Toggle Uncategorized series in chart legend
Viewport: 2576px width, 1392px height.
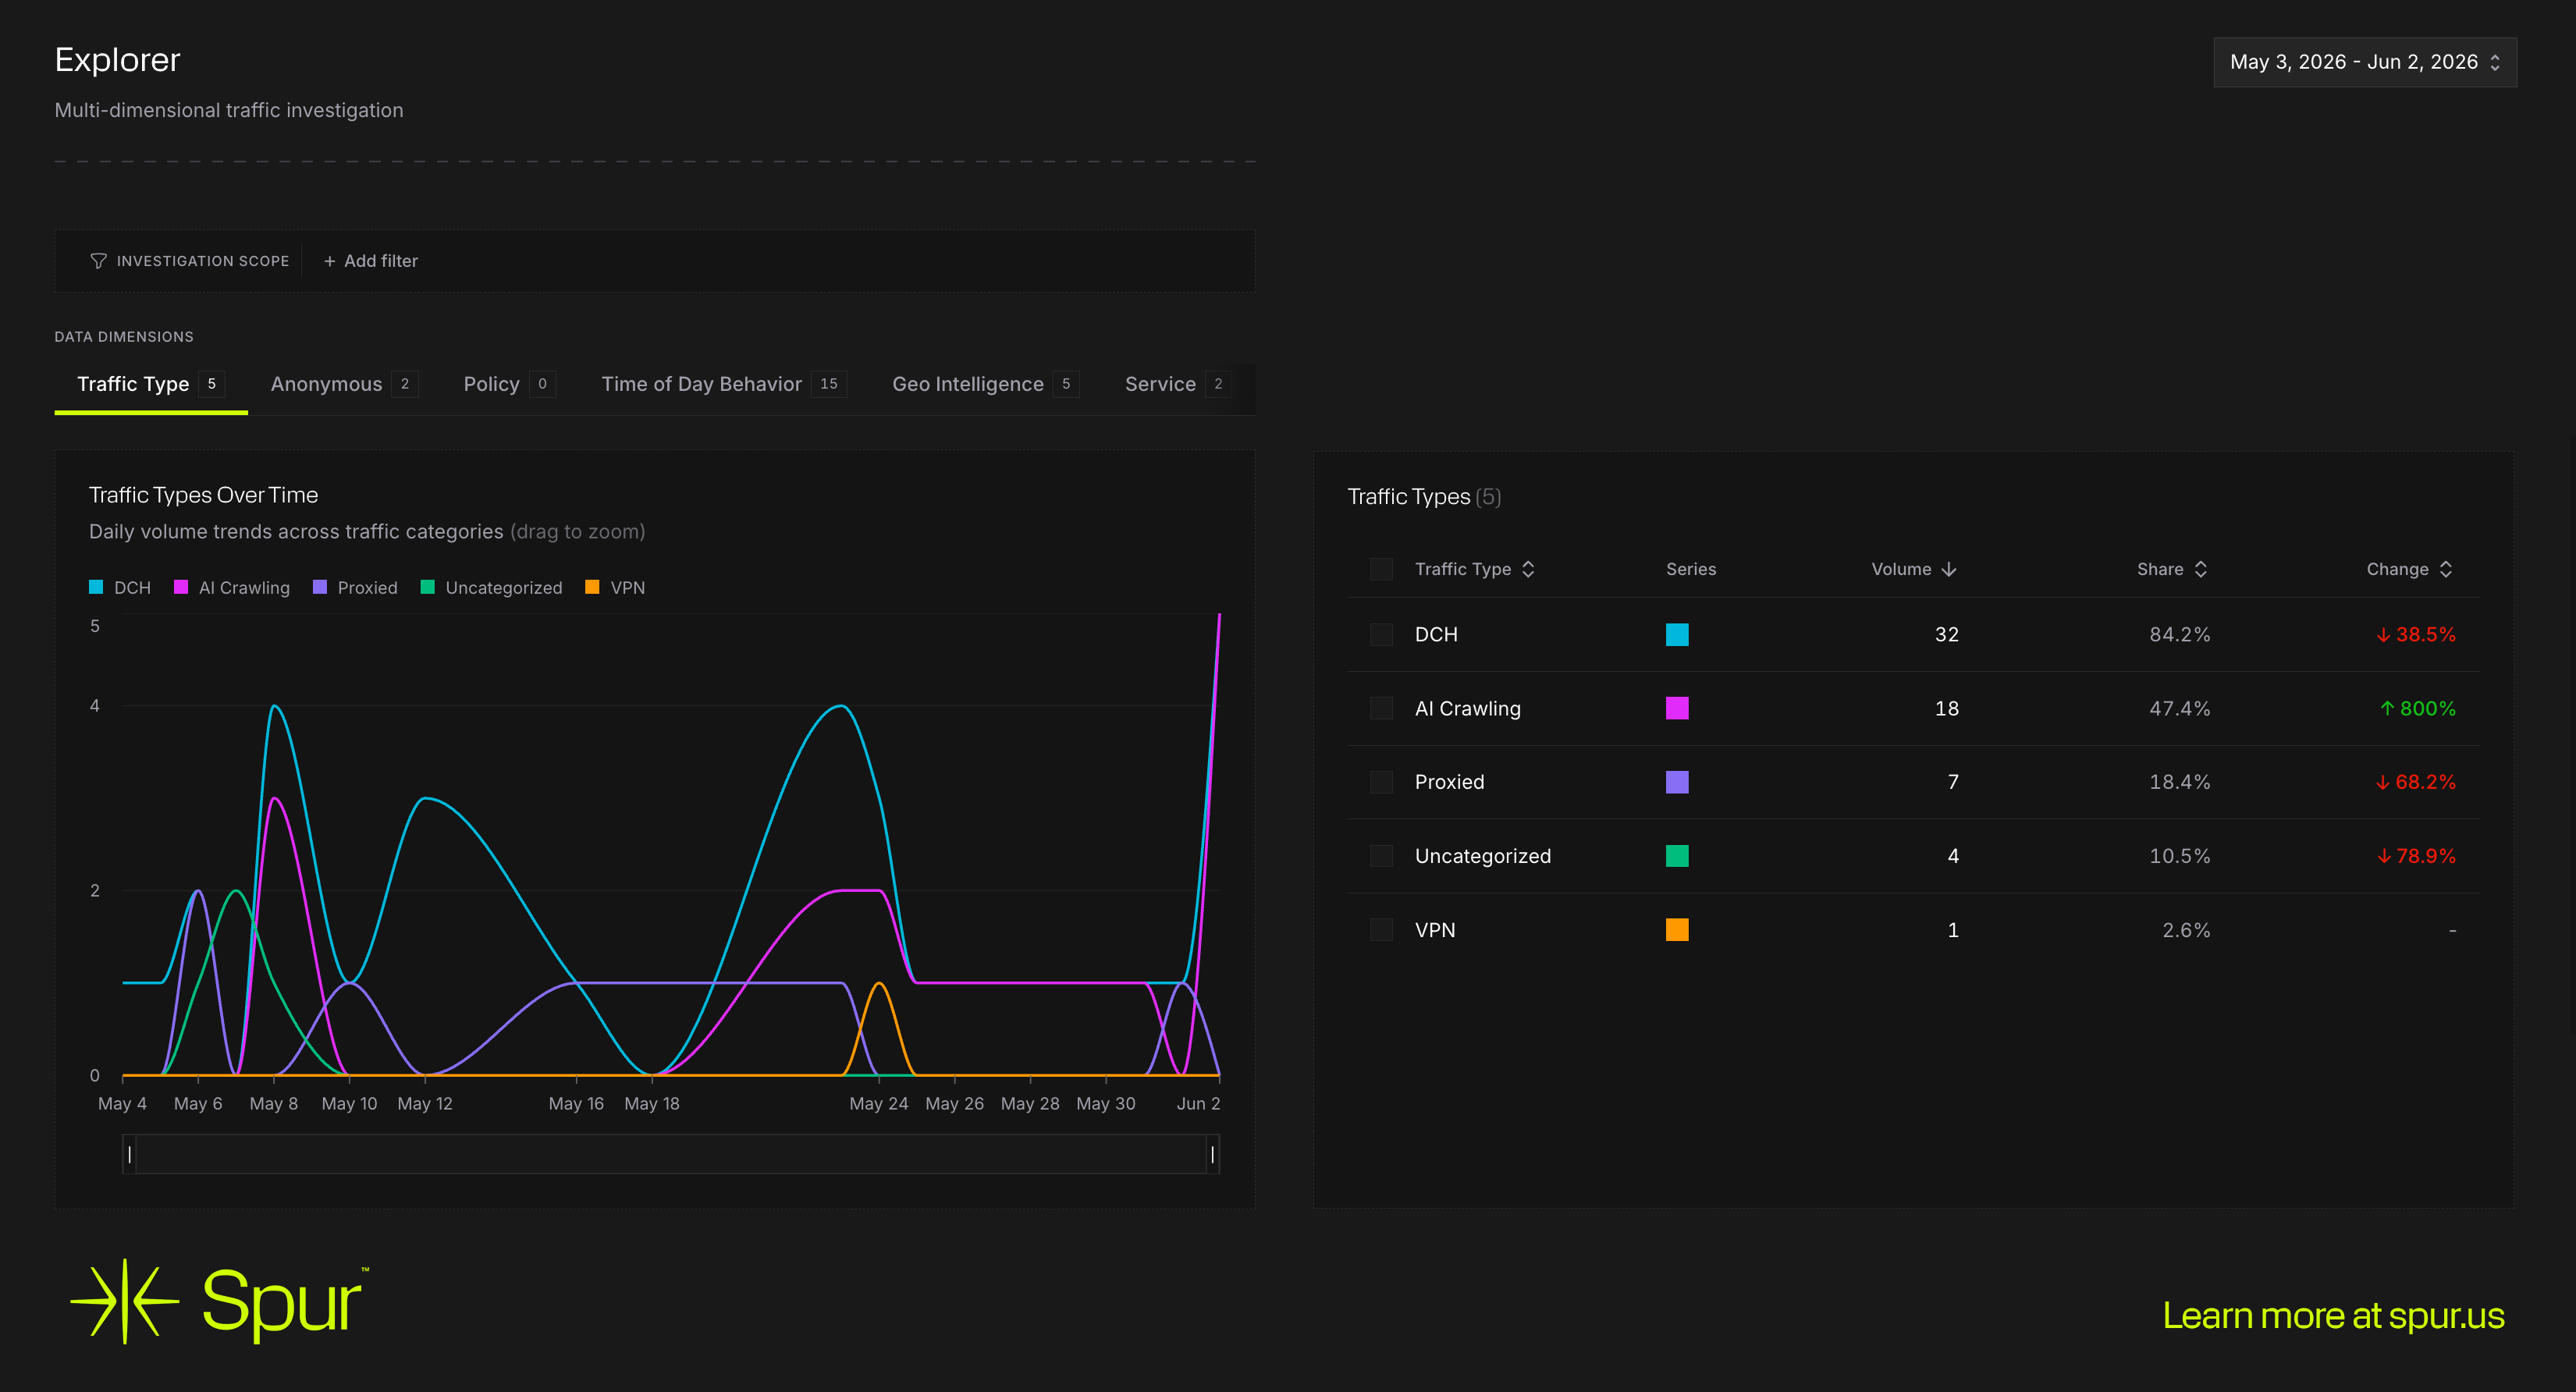(x=492, y=588)
